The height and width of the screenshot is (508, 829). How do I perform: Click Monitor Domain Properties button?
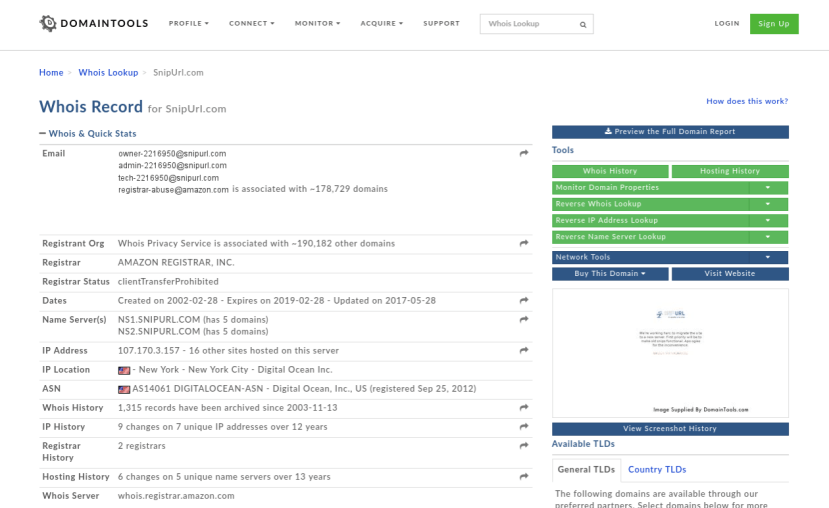pyautogui.click(x=650, y=188)
